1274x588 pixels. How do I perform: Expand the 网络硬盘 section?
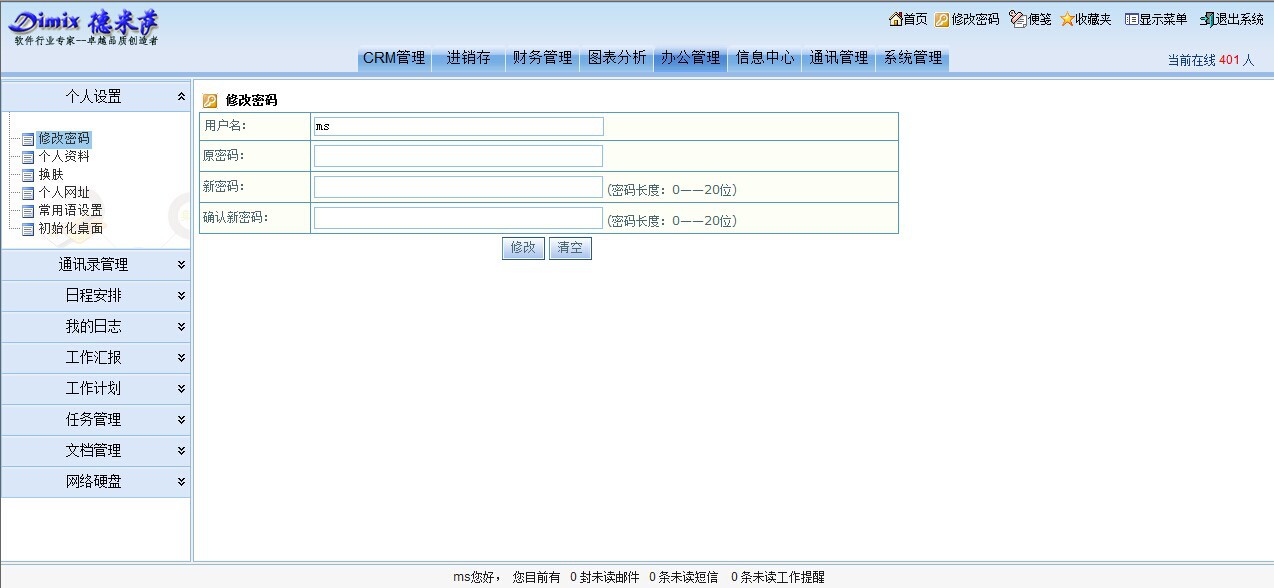181,482
